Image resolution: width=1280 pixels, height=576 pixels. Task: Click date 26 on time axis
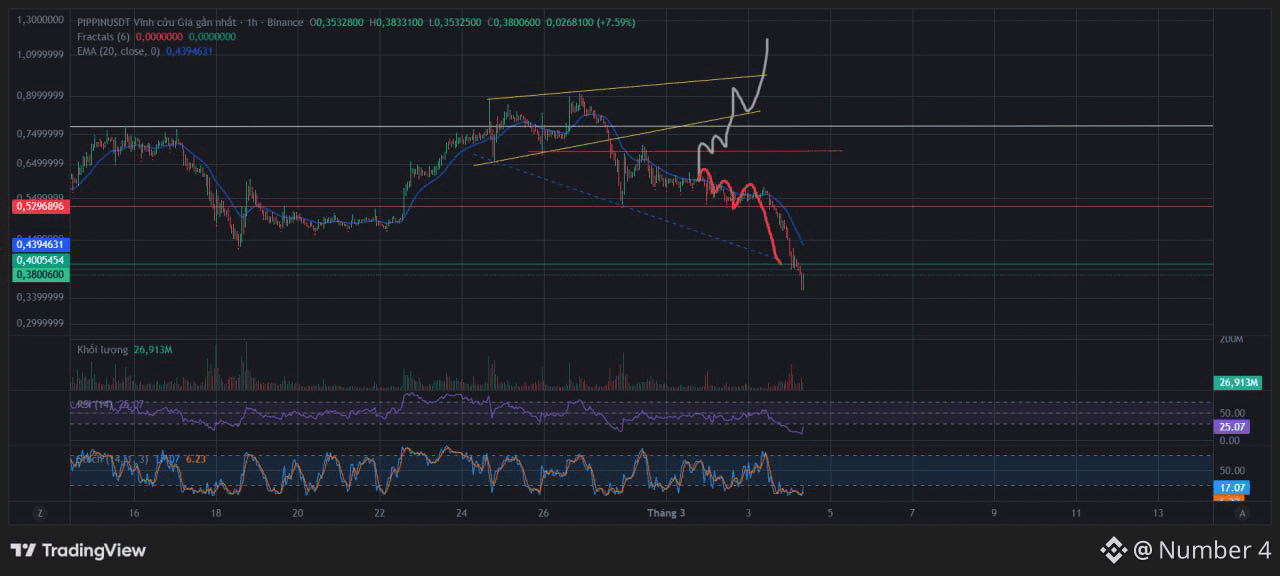(543, 513)
